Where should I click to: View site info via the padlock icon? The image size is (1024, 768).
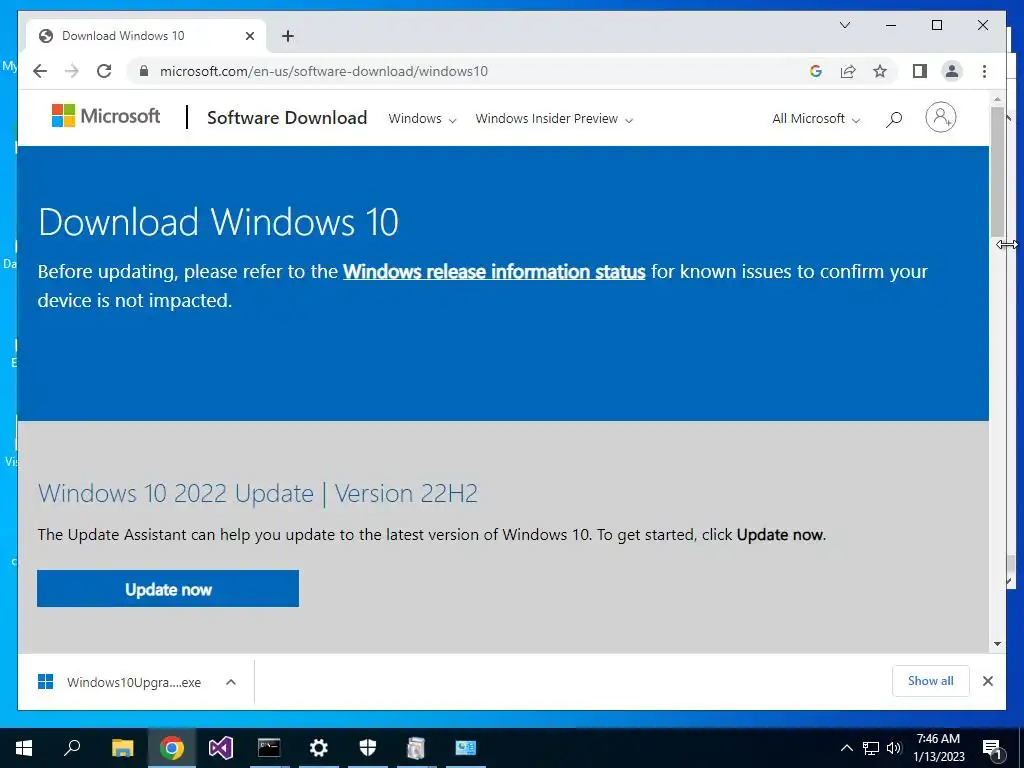[144, 71]
